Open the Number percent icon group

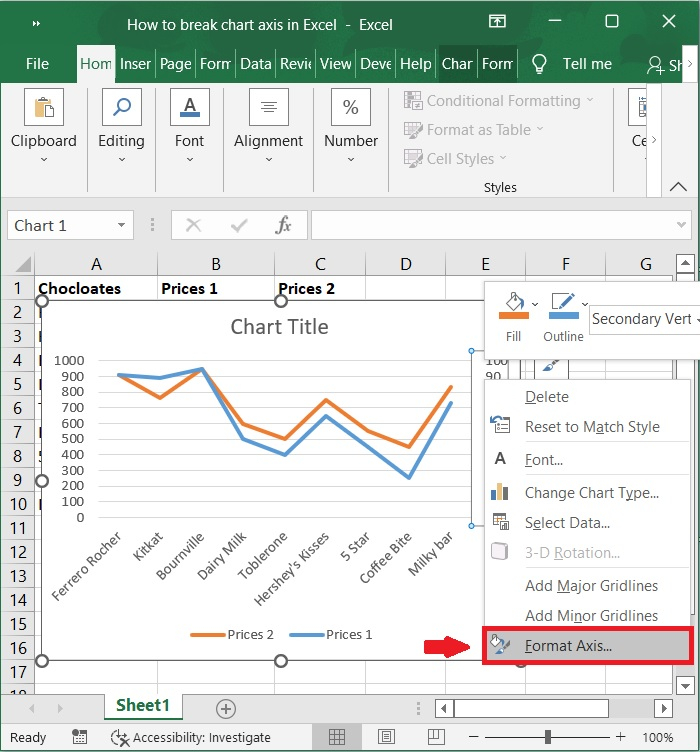350,107
